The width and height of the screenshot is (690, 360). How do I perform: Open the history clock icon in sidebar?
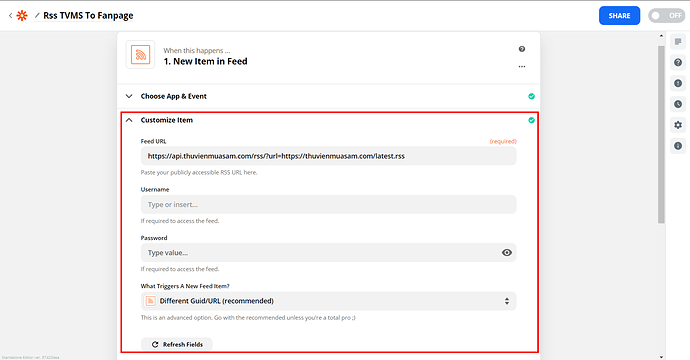[x=678, y=104]
